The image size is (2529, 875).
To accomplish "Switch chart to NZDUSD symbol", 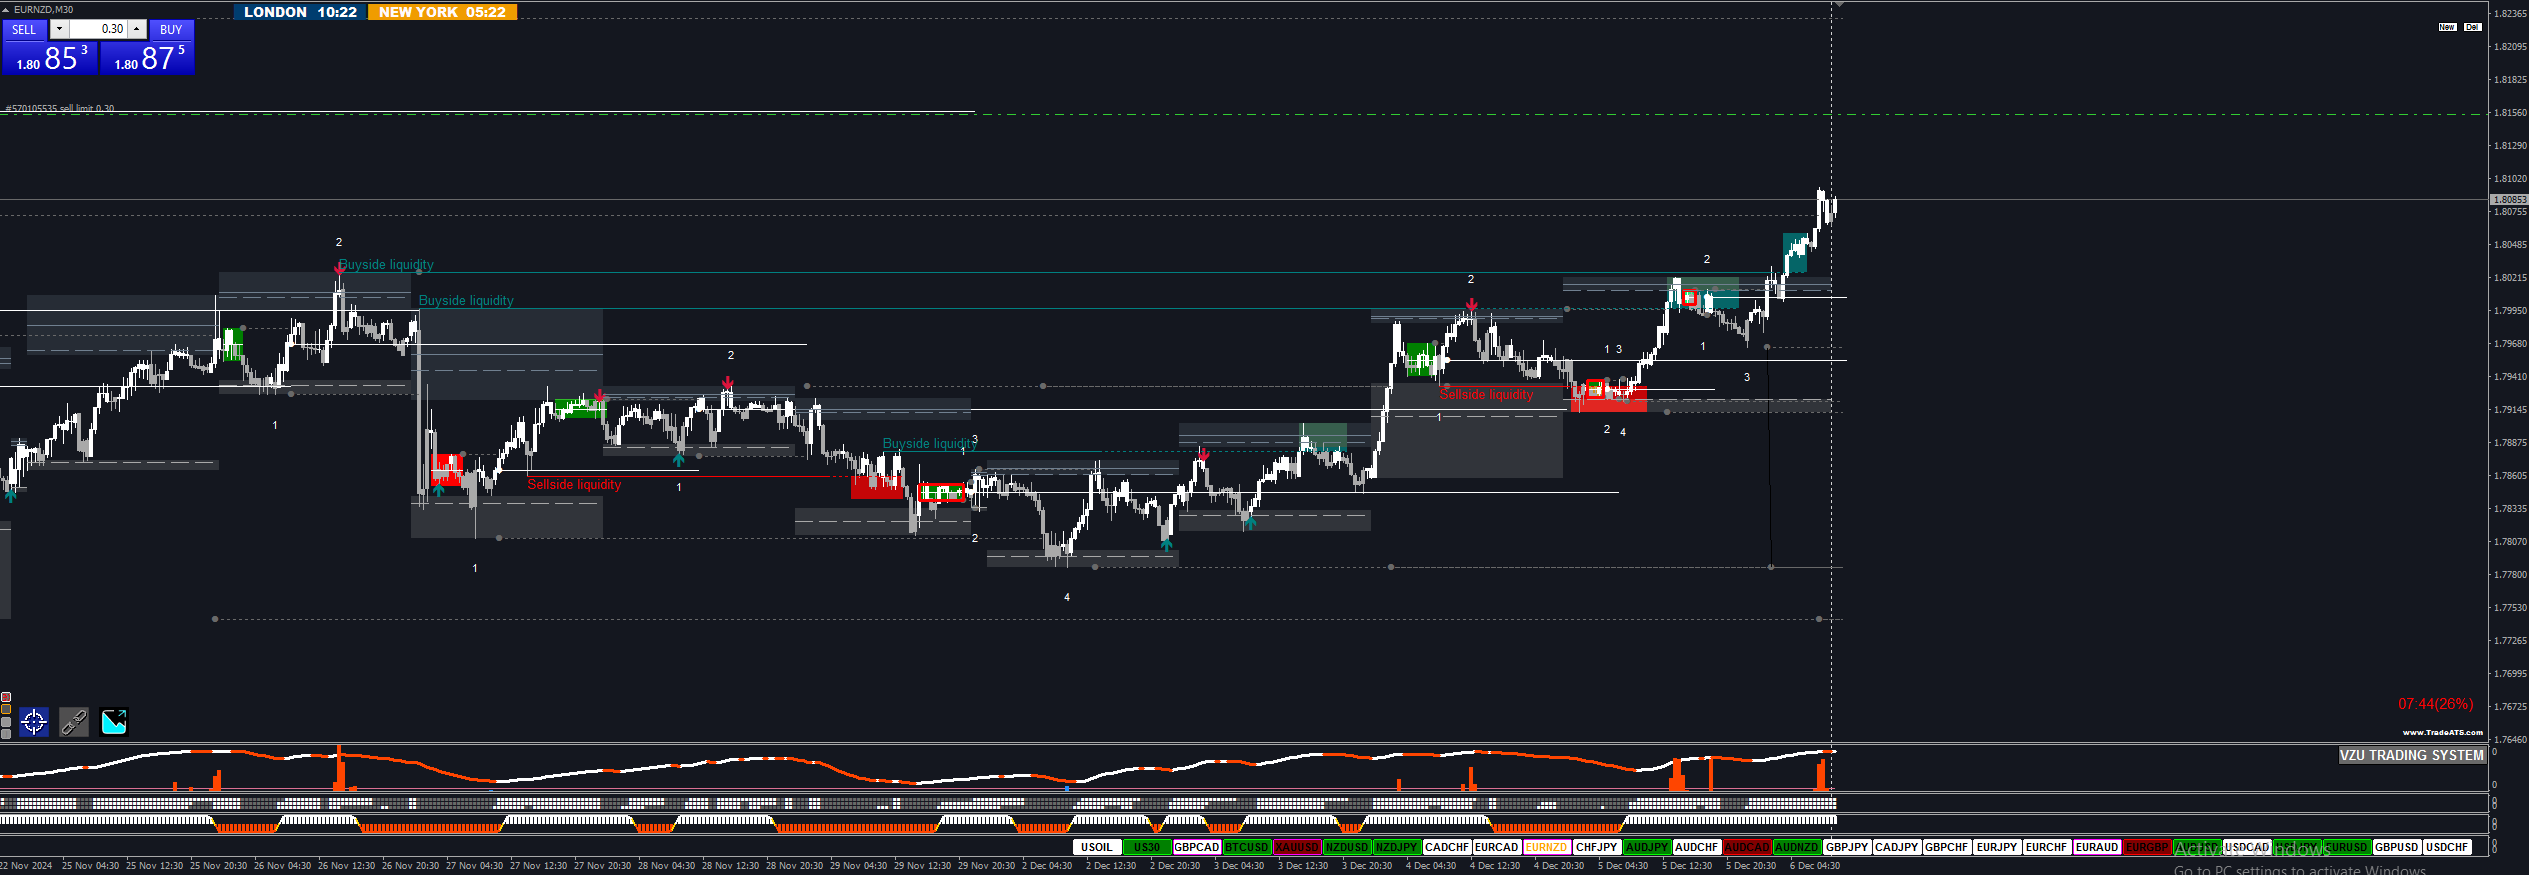I will (1347, 847).
